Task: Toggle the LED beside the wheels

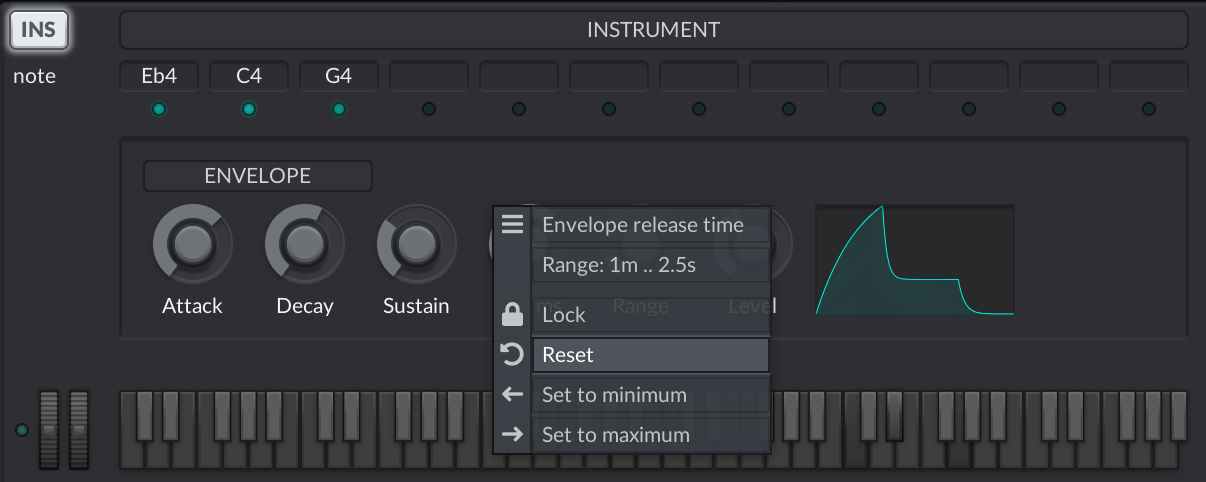Action: point(22,430)
